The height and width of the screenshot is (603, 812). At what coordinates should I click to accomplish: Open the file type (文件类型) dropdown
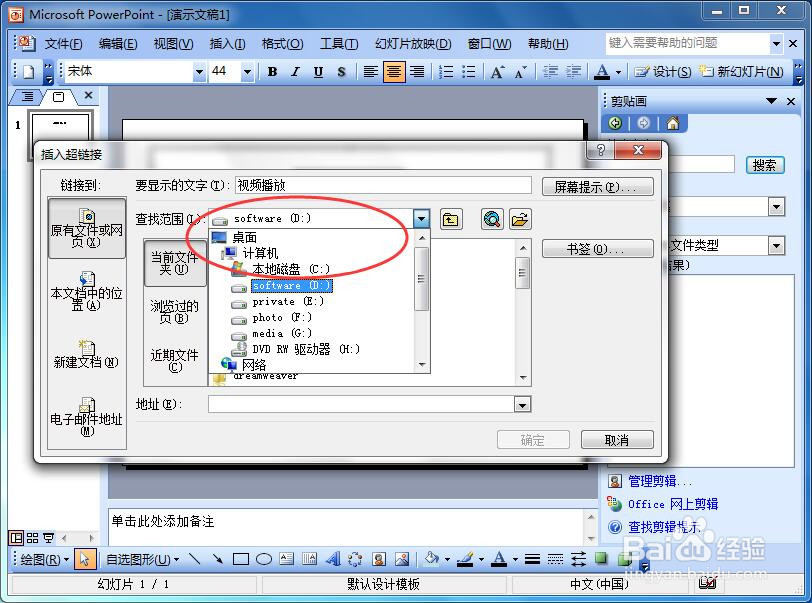coord(776,246)
